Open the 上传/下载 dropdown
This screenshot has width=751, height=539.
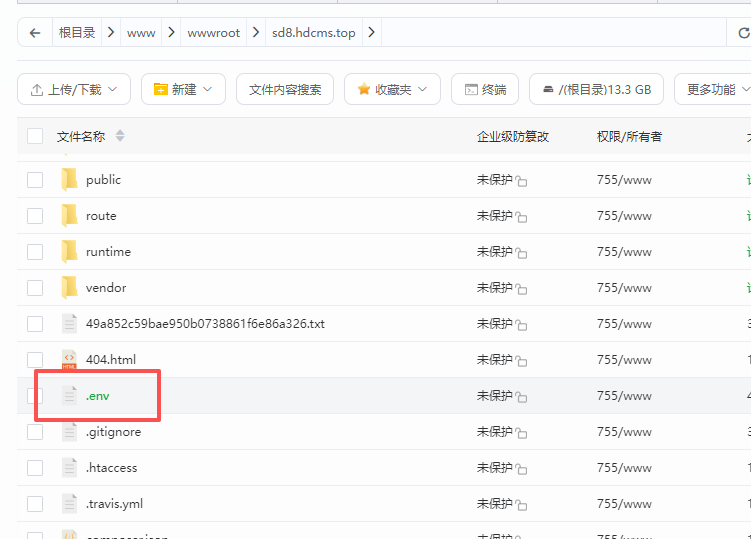coord(74,89)
